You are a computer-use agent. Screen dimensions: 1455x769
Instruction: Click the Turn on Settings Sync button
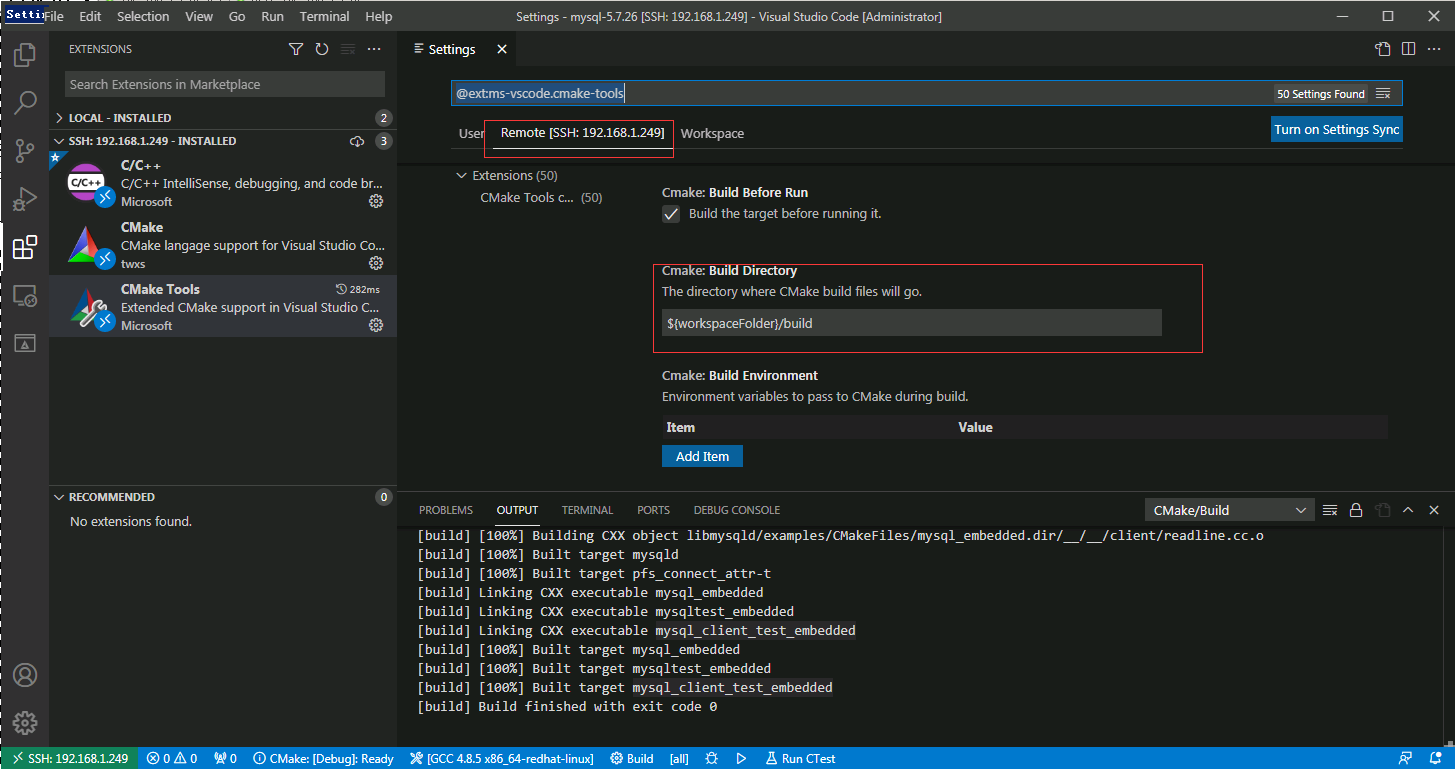(1337, 129)
